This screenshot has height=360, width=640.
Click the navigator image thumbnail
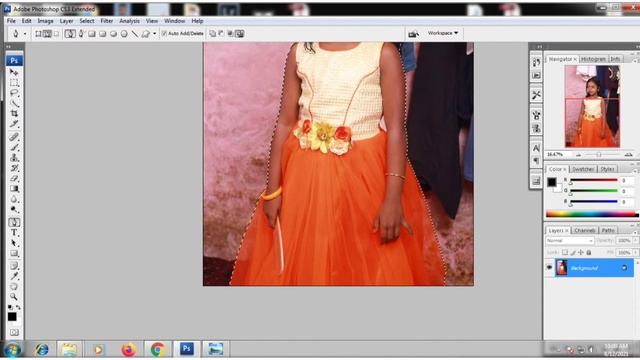592,107
